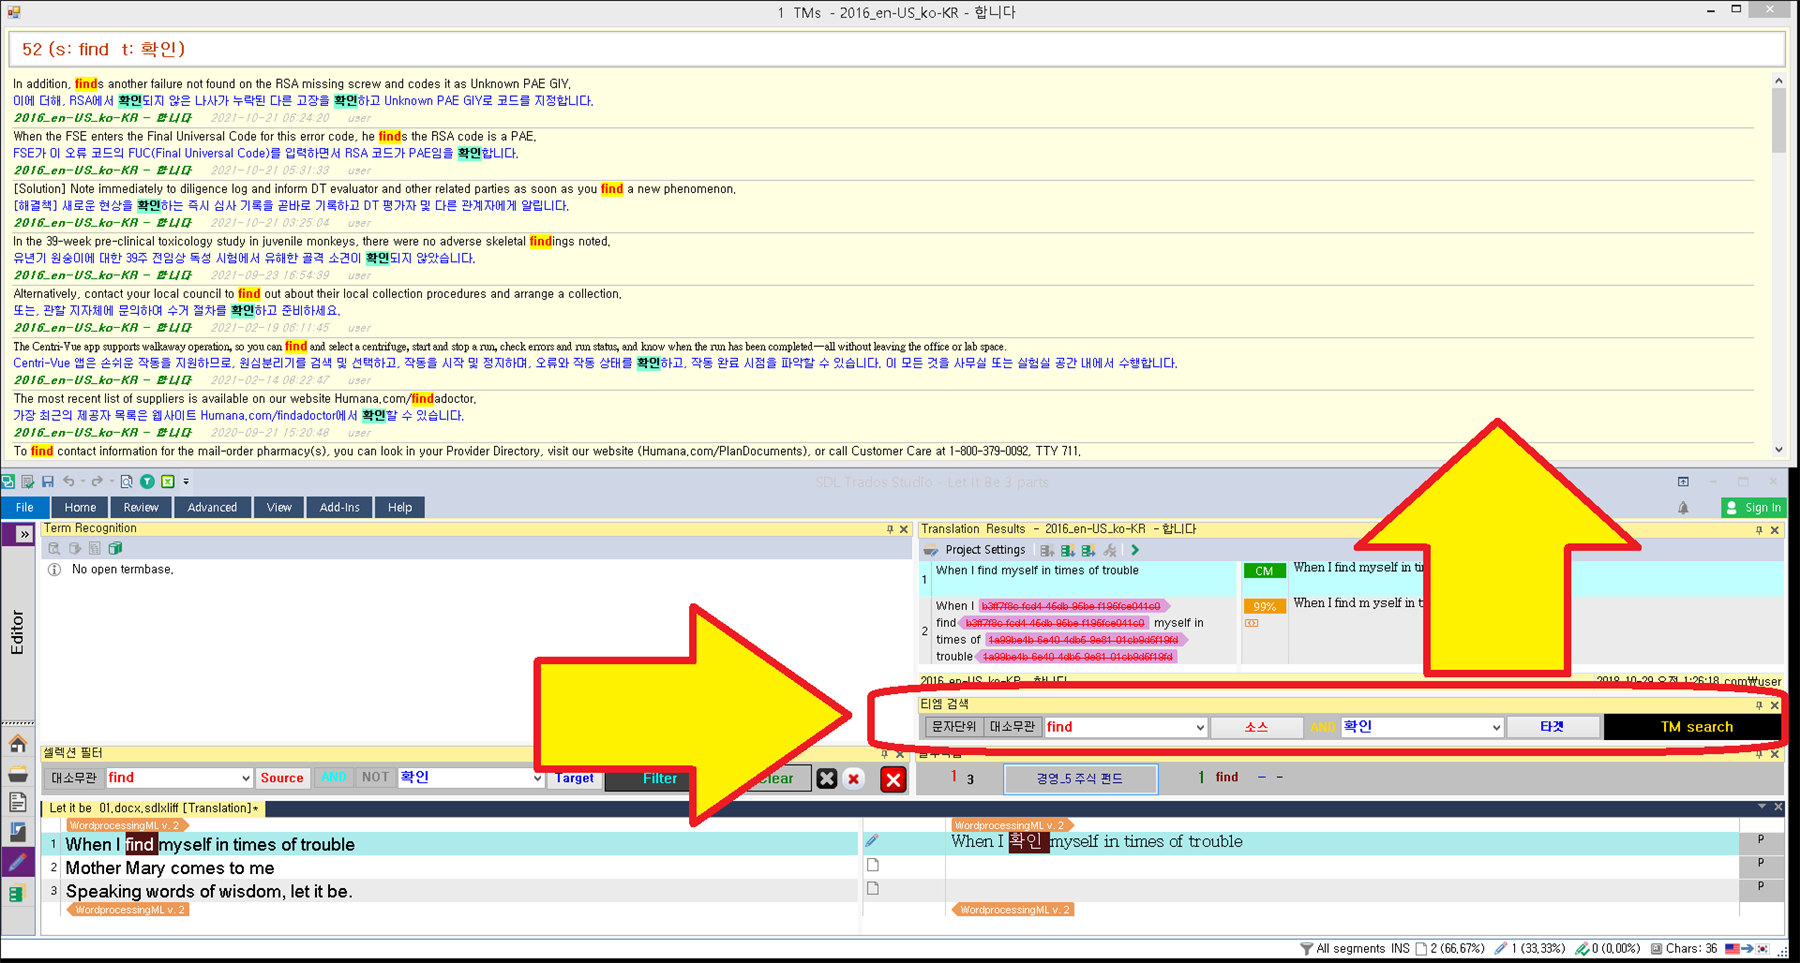The height and width of the screenshot is (963, 1800).
Task: Click the Sign In button
Action: 1752,508
